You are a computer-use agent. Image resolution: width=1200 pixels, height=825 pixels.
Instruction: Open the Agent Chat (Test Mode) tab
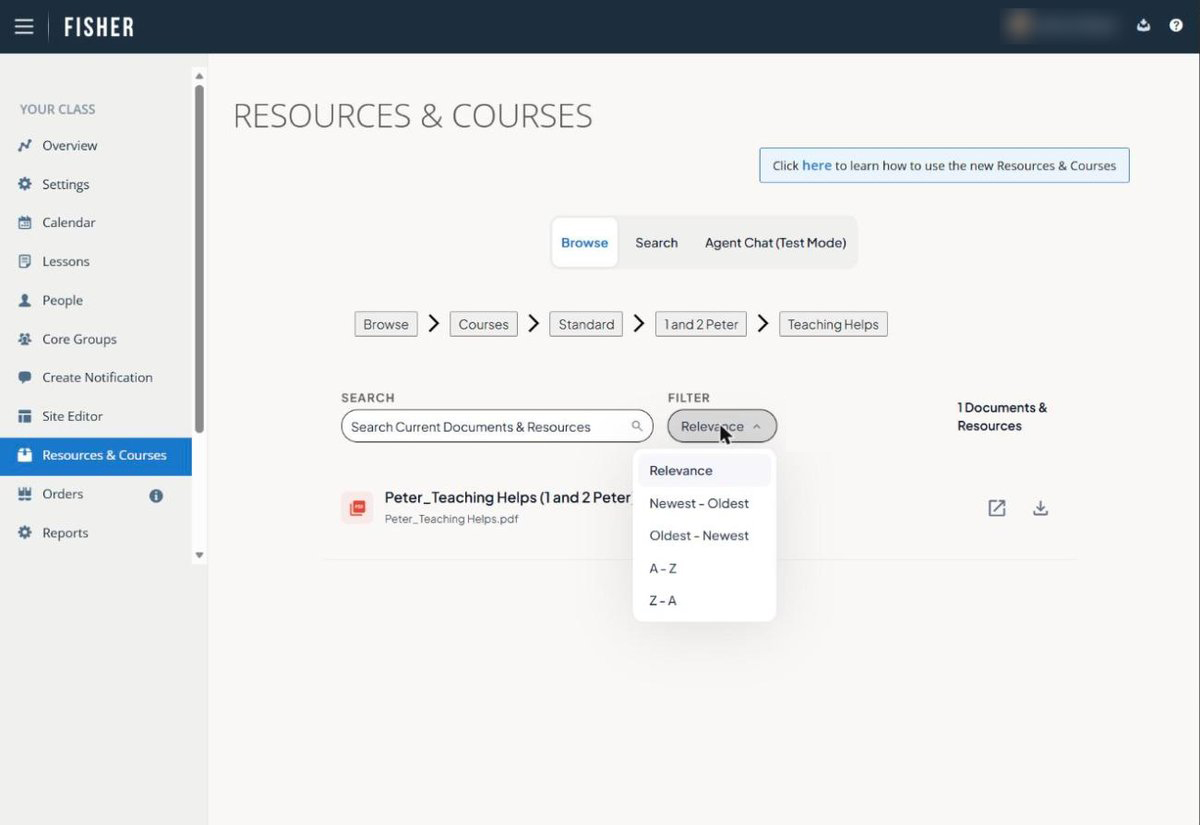coord(775,243)
